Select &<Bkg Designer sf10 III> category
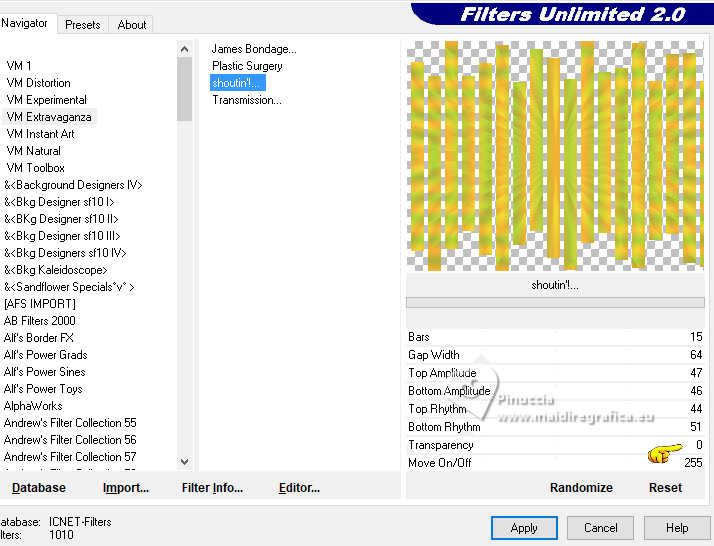The height and width of the screenshot is (546, 714). (62, 236)
